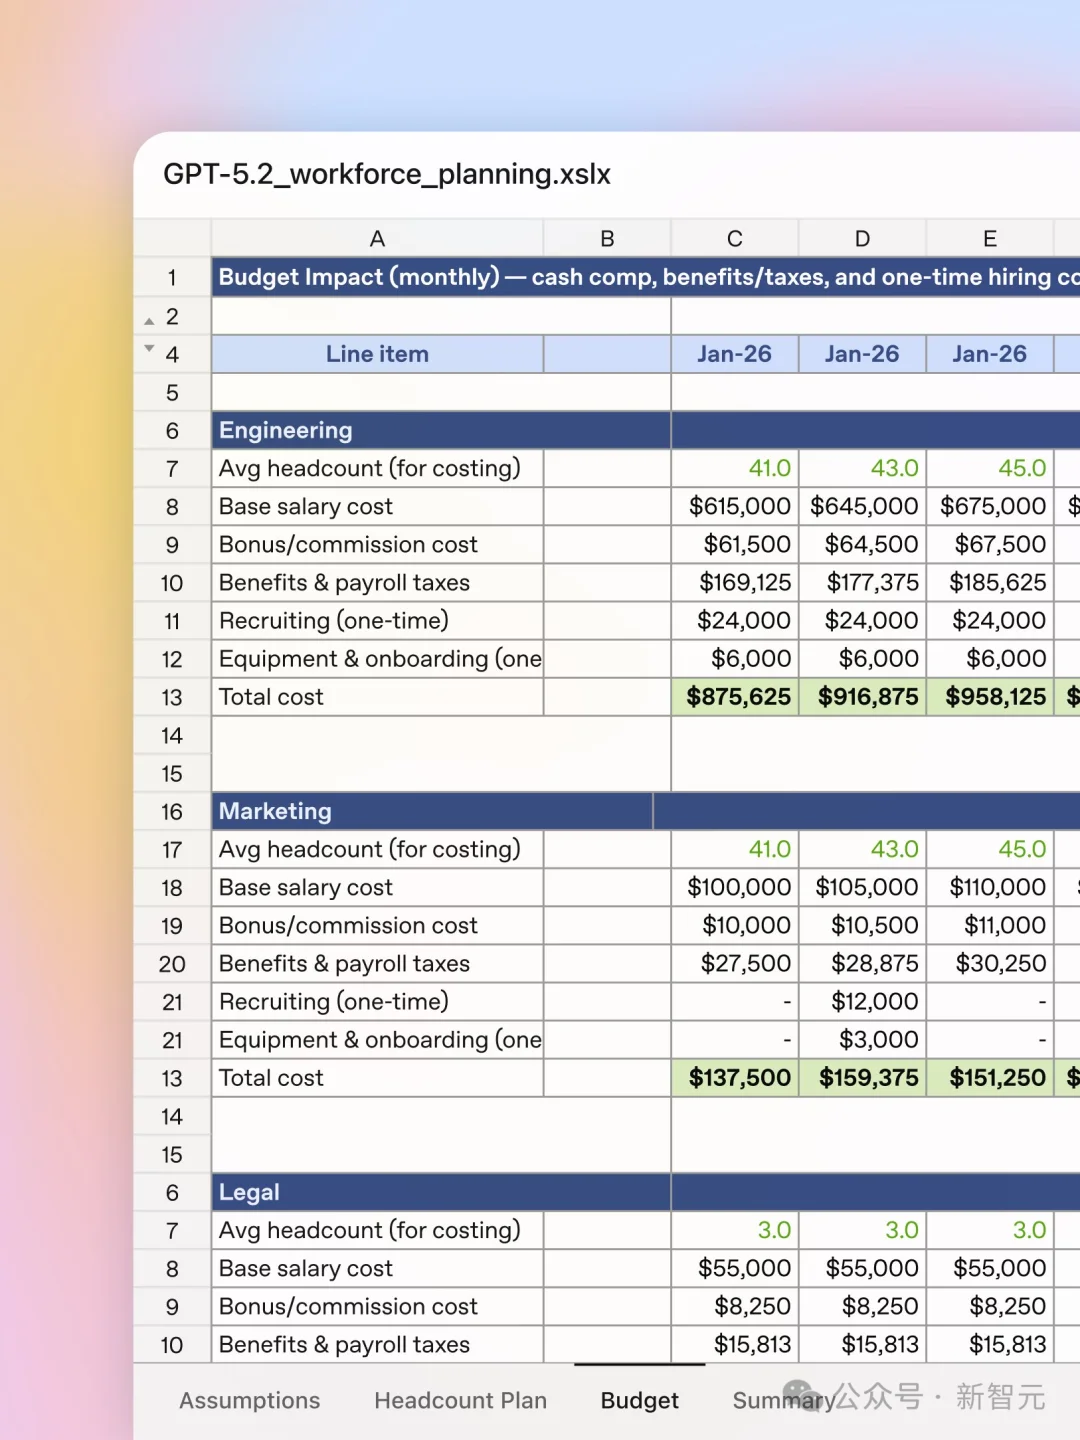The height and width of the screenshot is (1440, 1080).
Task: Select the Legal section header cell
Action: coord(440,1192)
